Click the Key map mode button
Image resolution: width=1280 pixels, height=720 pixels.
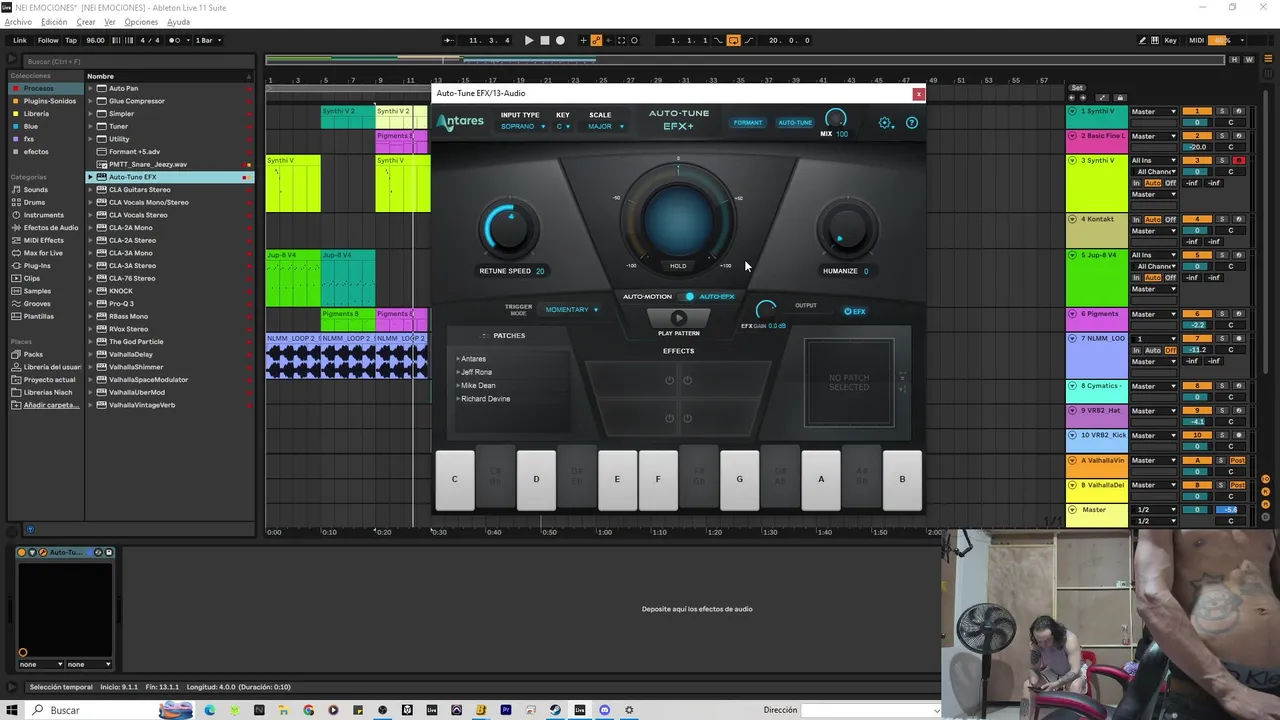point(1171,40)
